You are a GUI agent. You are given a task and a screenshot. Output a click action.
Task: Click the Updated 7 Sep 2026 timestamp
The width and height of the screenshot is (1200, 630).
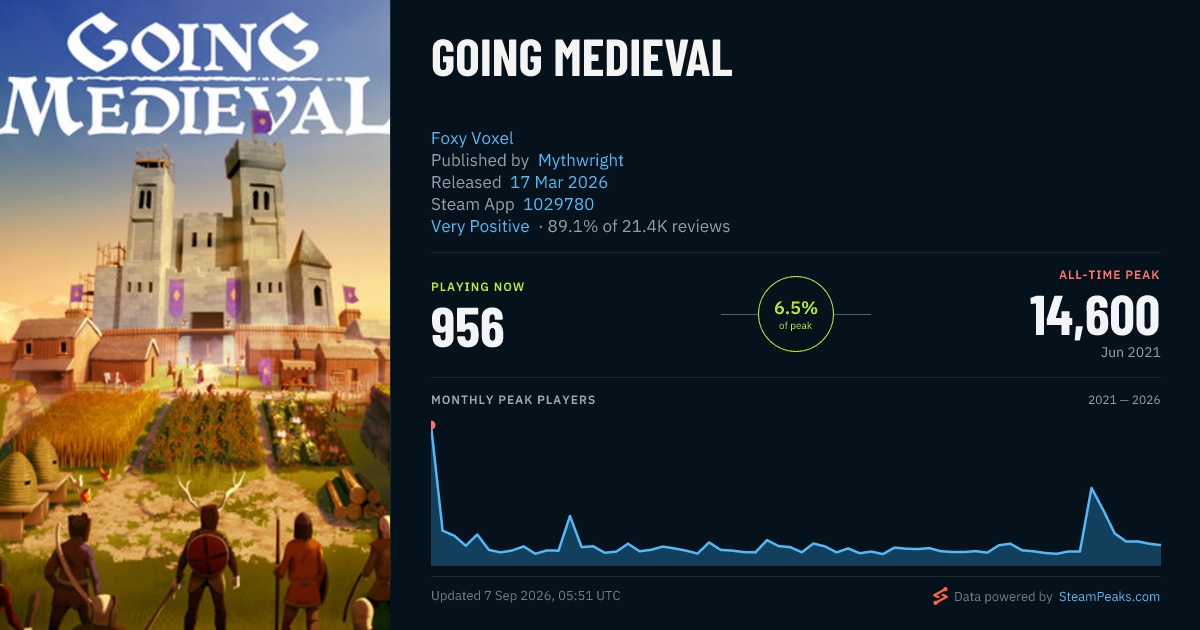click(x=526, y=596)
